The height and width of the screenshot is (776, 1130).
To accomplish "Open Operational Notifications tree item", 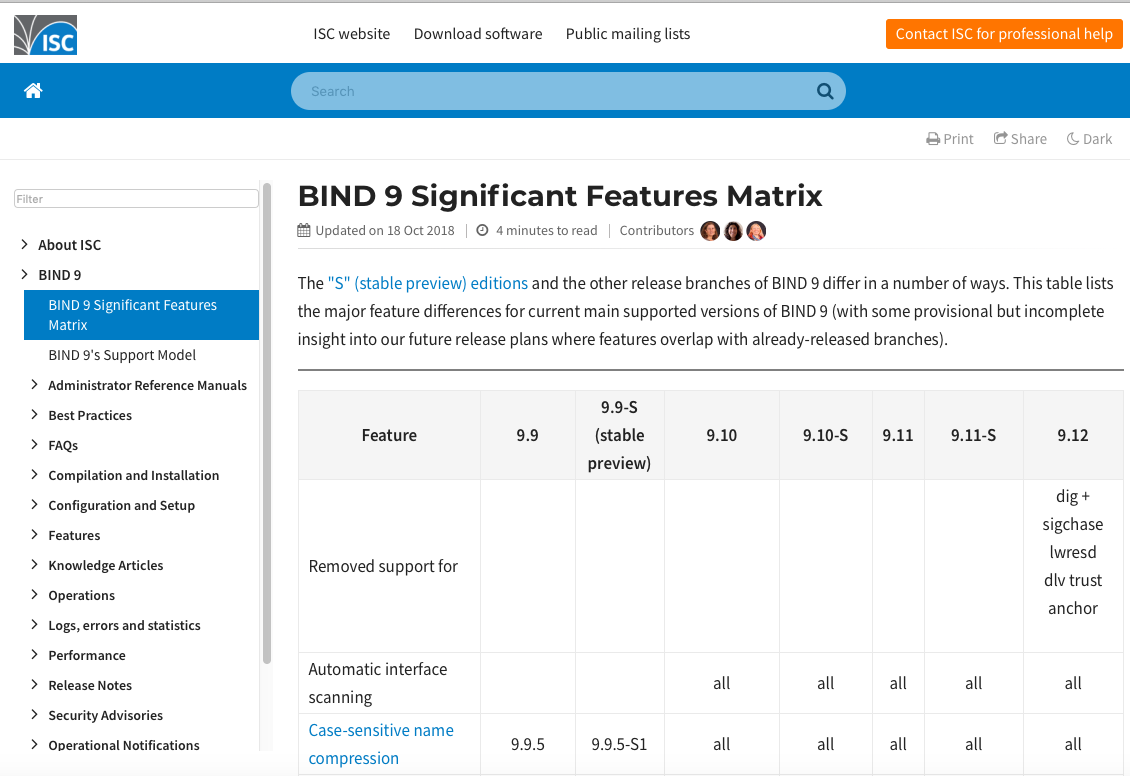I will (x=124, y=745).
